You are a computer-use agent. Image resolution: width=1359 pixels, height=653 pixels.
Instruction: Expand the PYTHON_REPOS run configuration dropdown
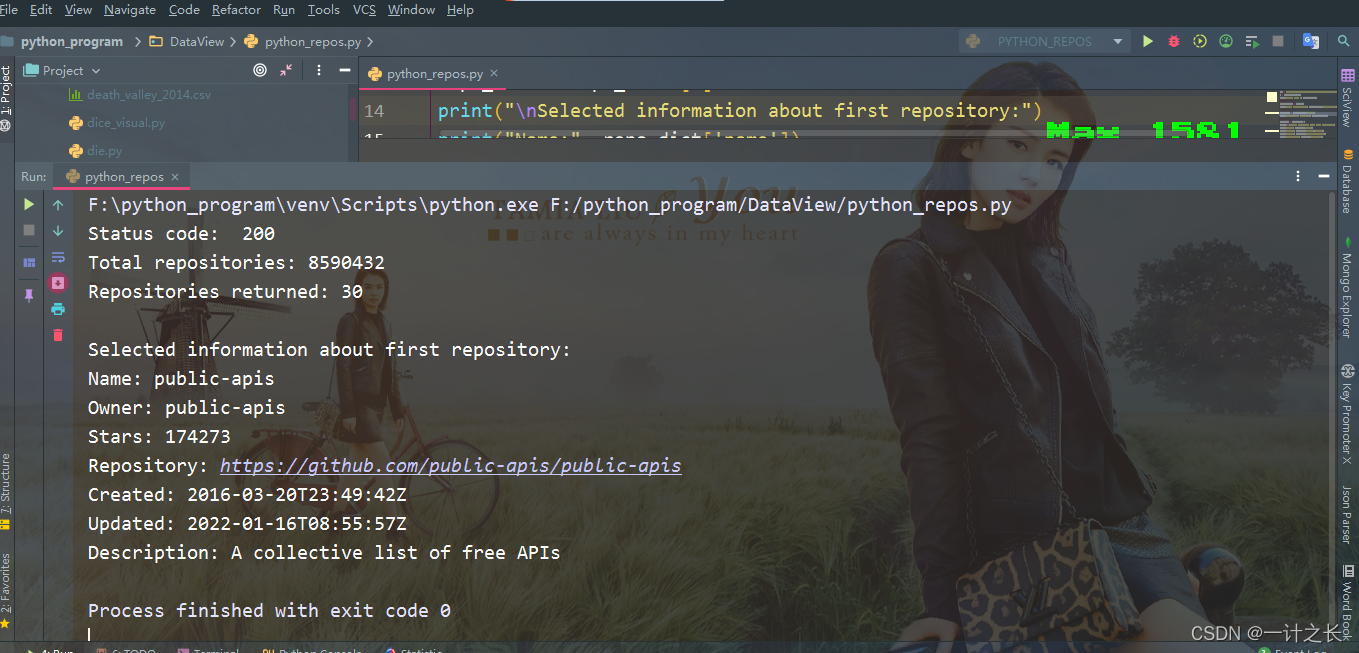point(1117,42)
